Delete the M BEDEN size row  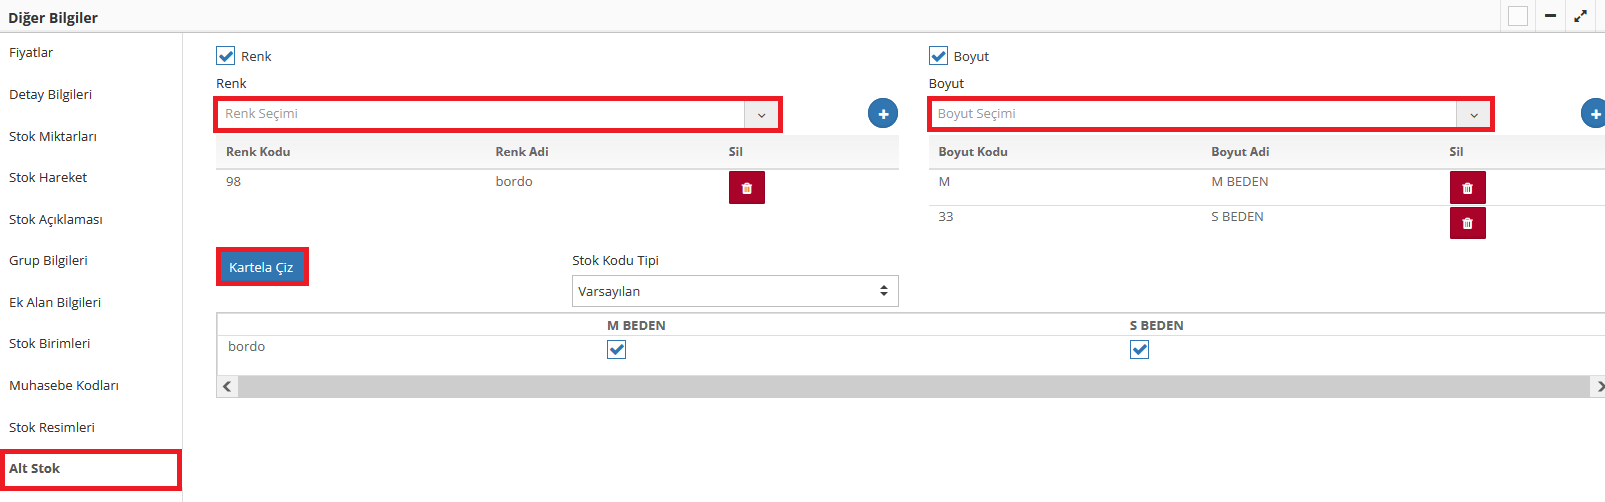pyautogui.click(x=1467, y=188)
